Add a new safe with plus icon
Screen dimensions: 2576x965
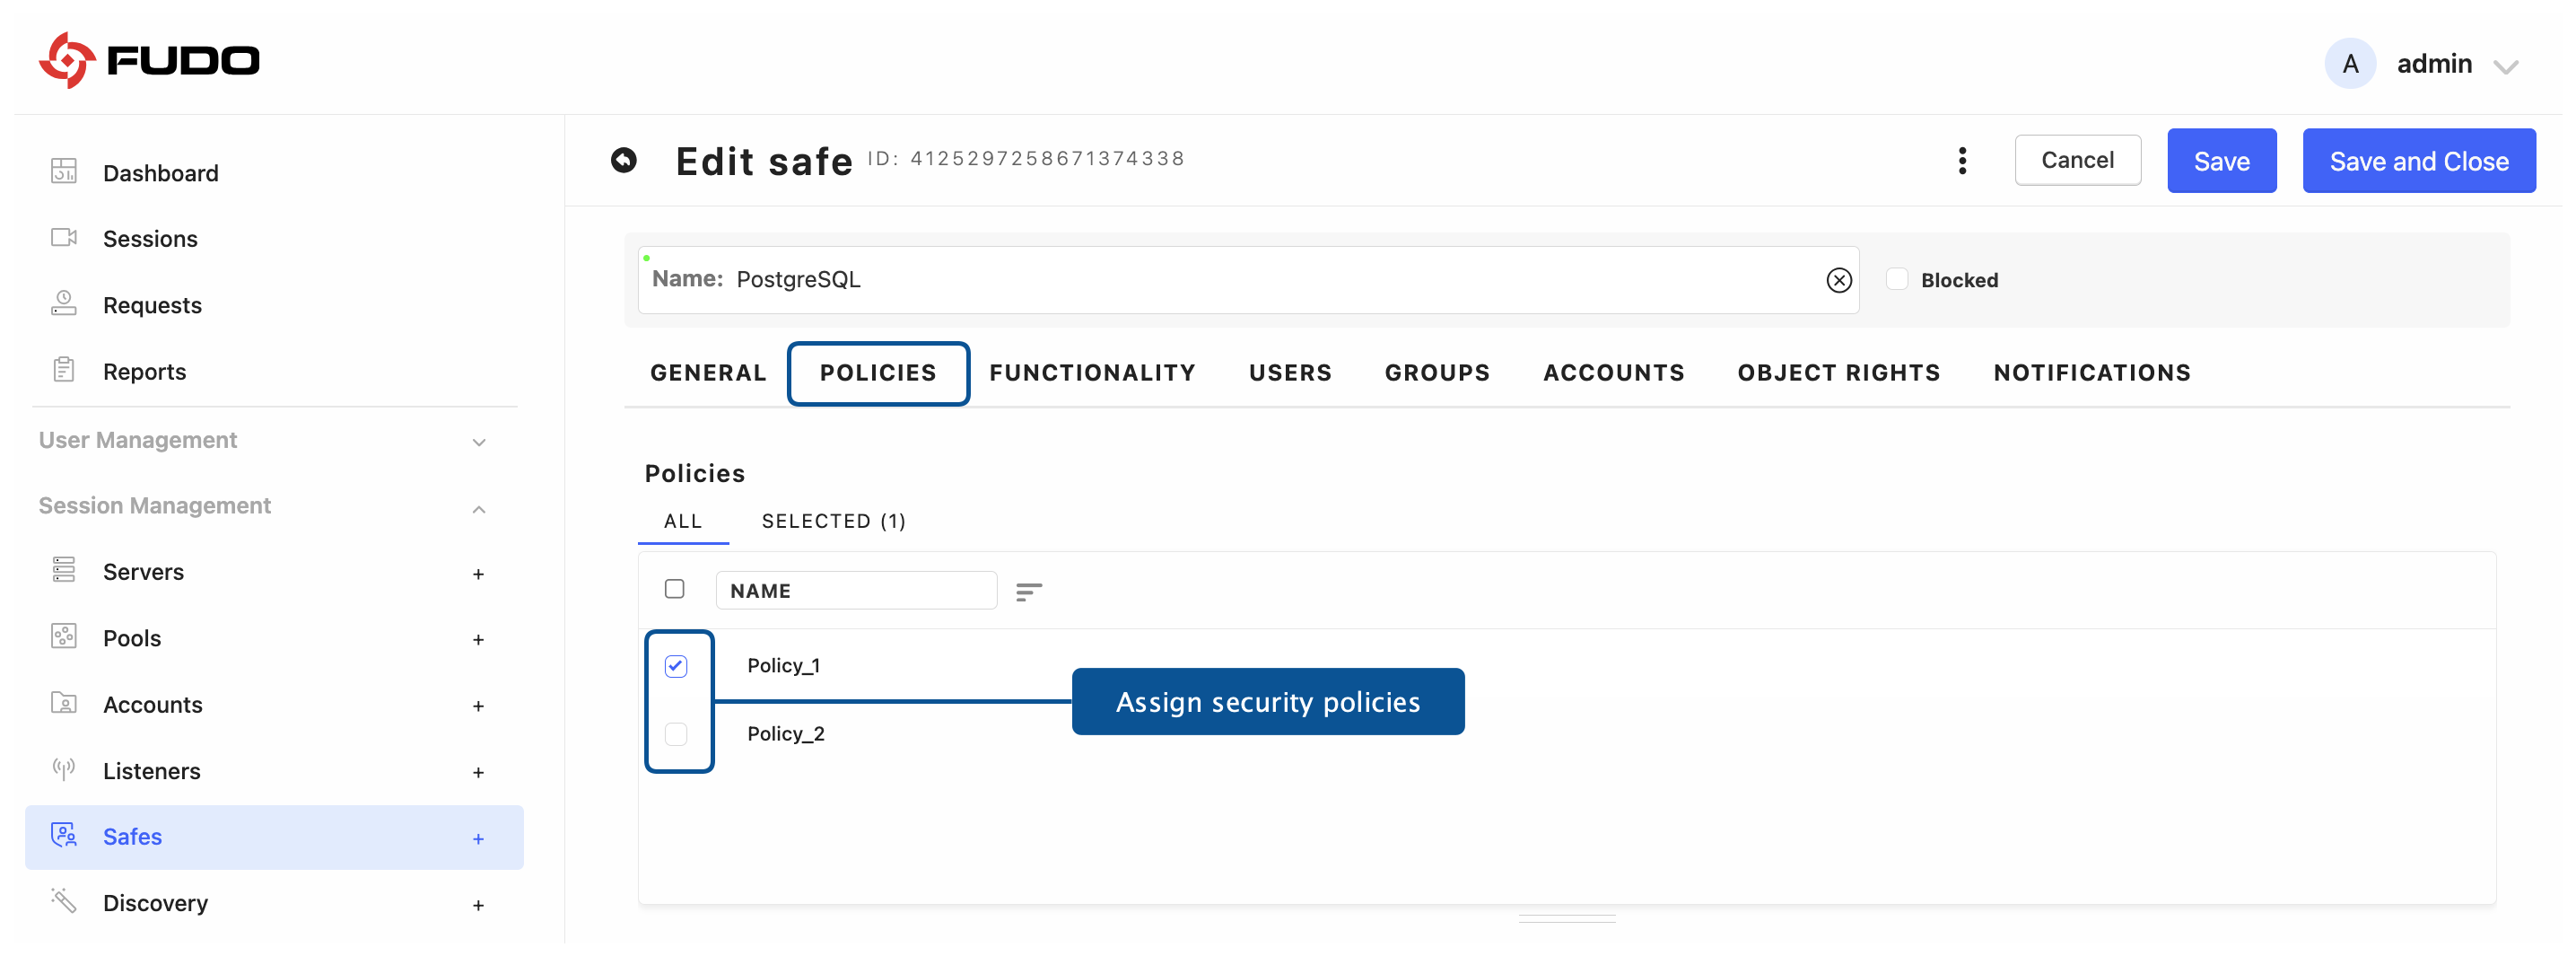click(478, 839)
